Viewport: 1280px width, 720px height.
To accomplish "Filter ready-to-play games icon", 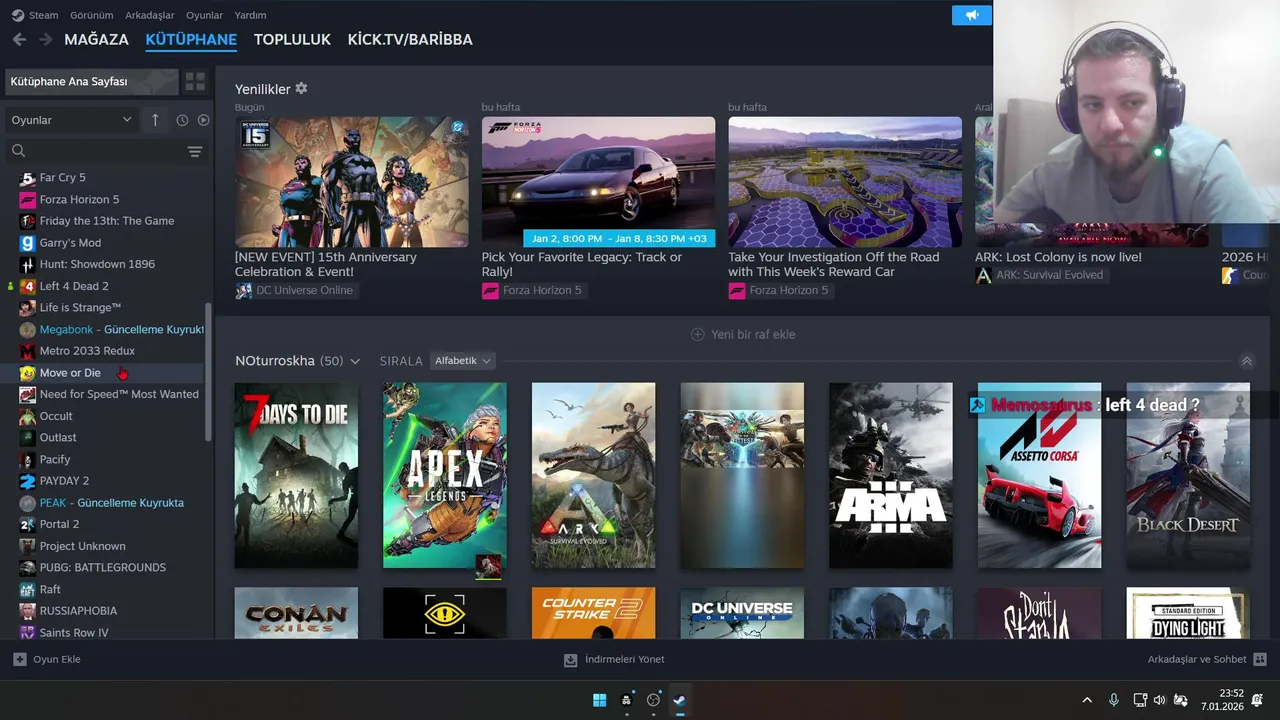I will click(204, 120).
